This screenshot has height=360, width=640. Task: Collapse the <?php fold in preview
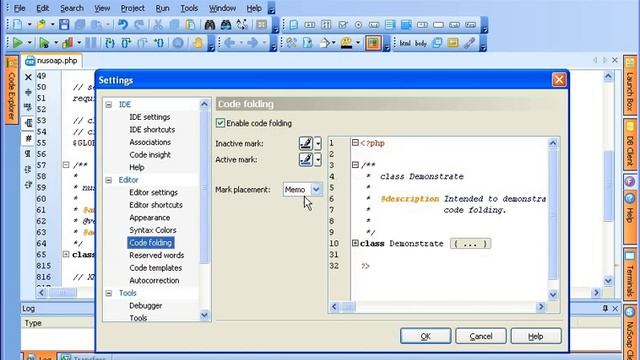click(x=355, y=142)
